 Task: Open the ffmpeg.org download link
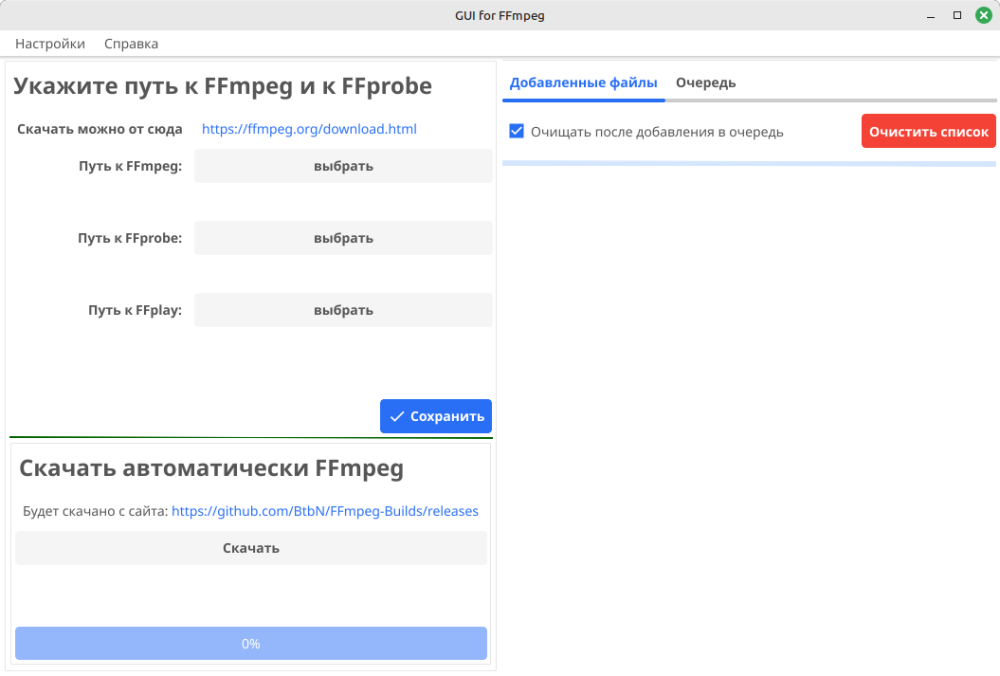pyautogui.click(x=309, y=129)
